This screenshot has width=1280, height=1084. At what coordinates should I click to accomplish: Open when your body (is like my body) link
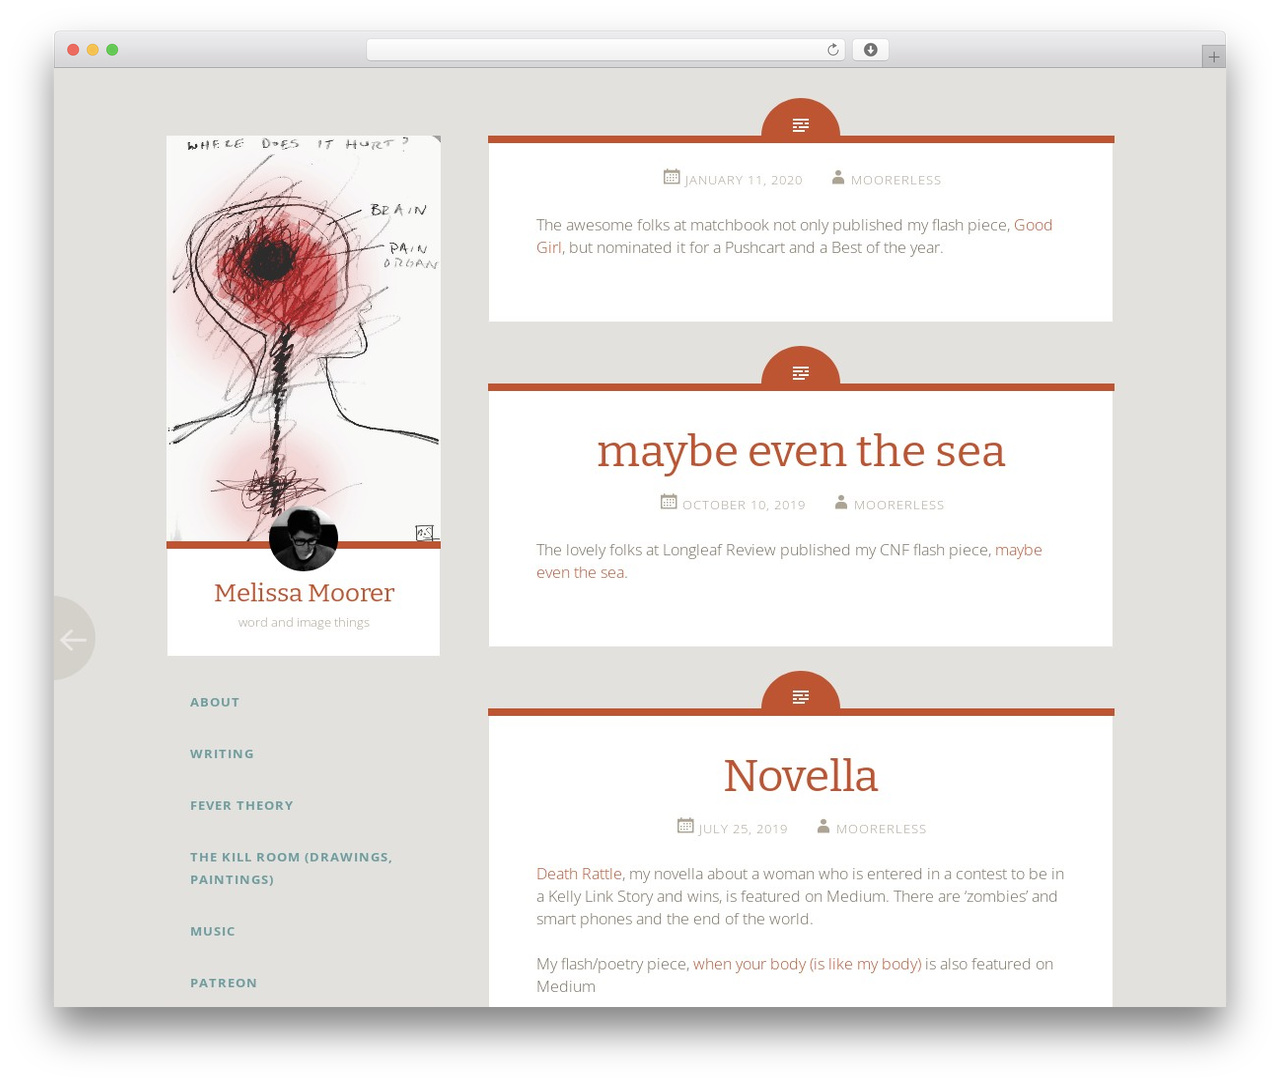pos(807,964)
